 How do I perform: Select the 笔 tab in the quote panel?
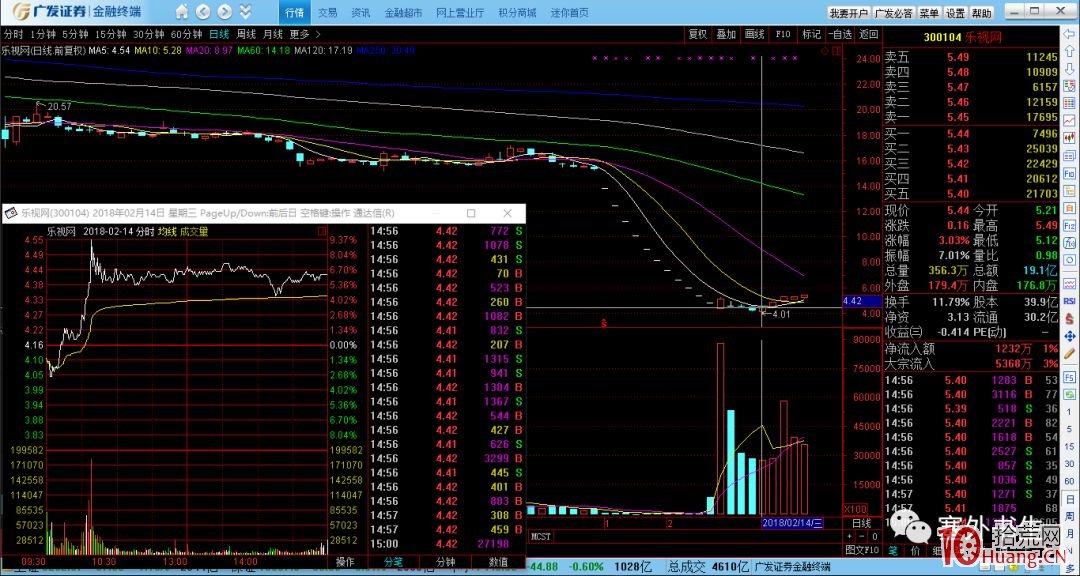[893, 551]
